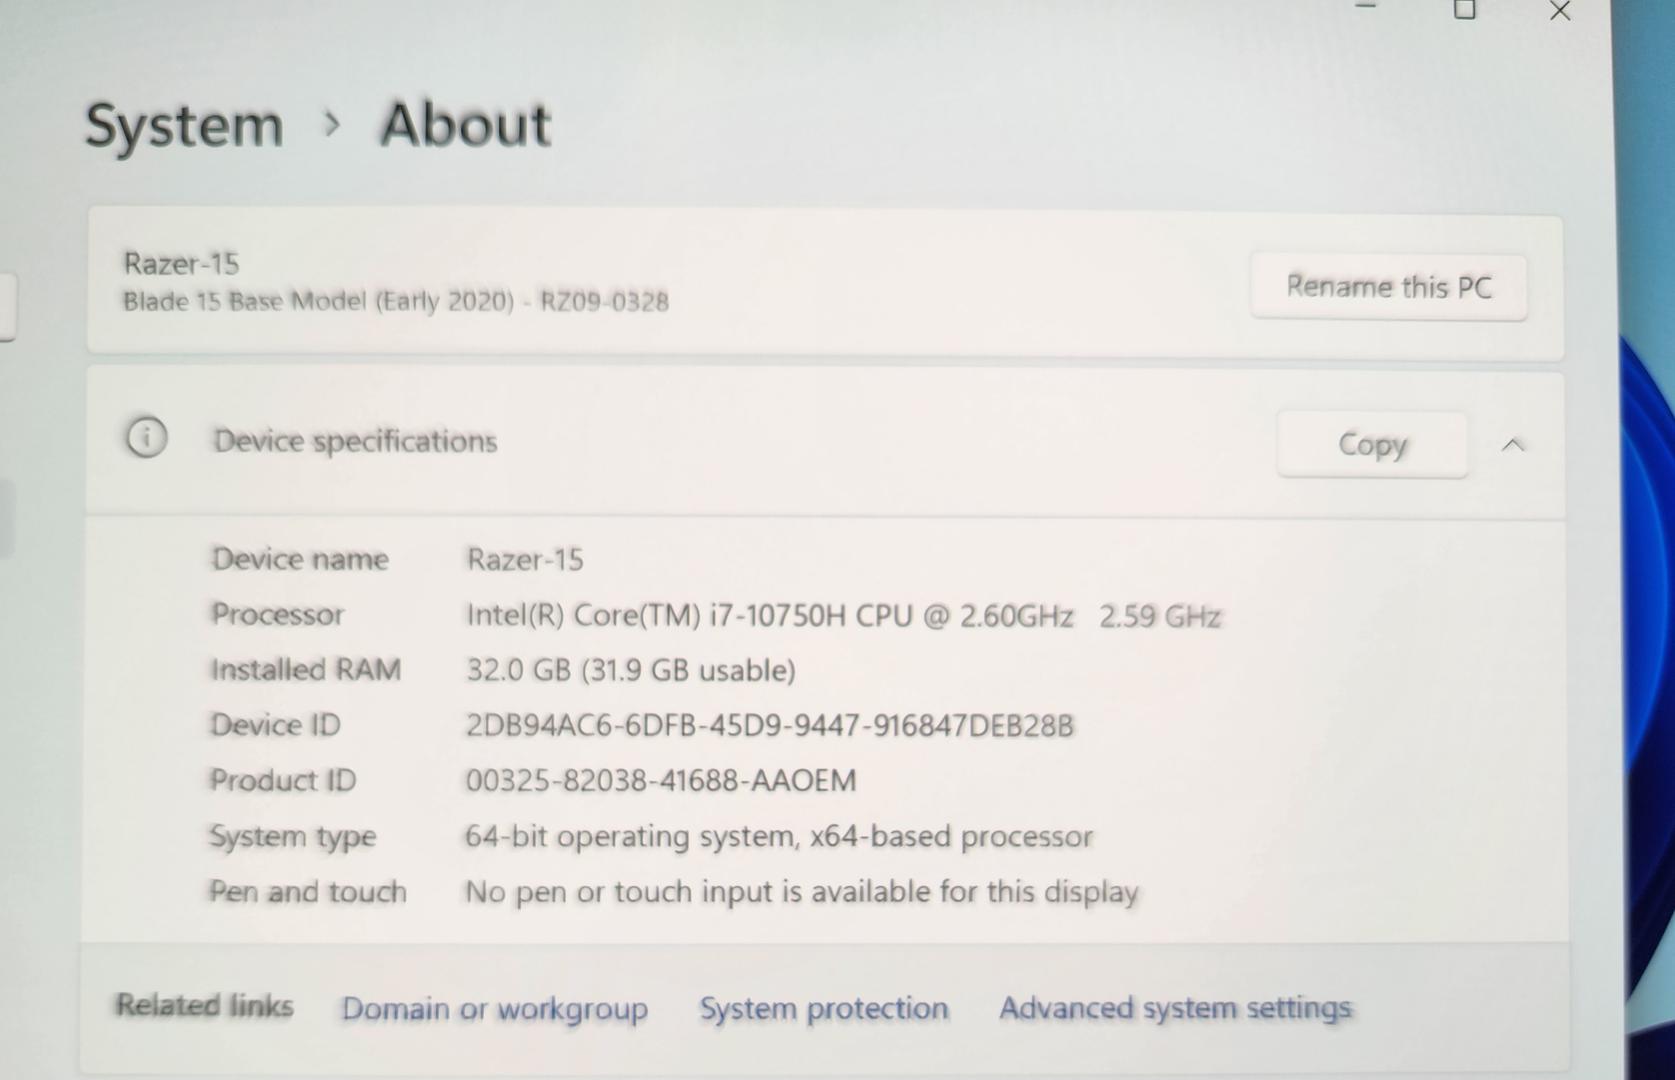Click the info icon beside Device specifications
Screen dimensions: 1675x1080
146,438
